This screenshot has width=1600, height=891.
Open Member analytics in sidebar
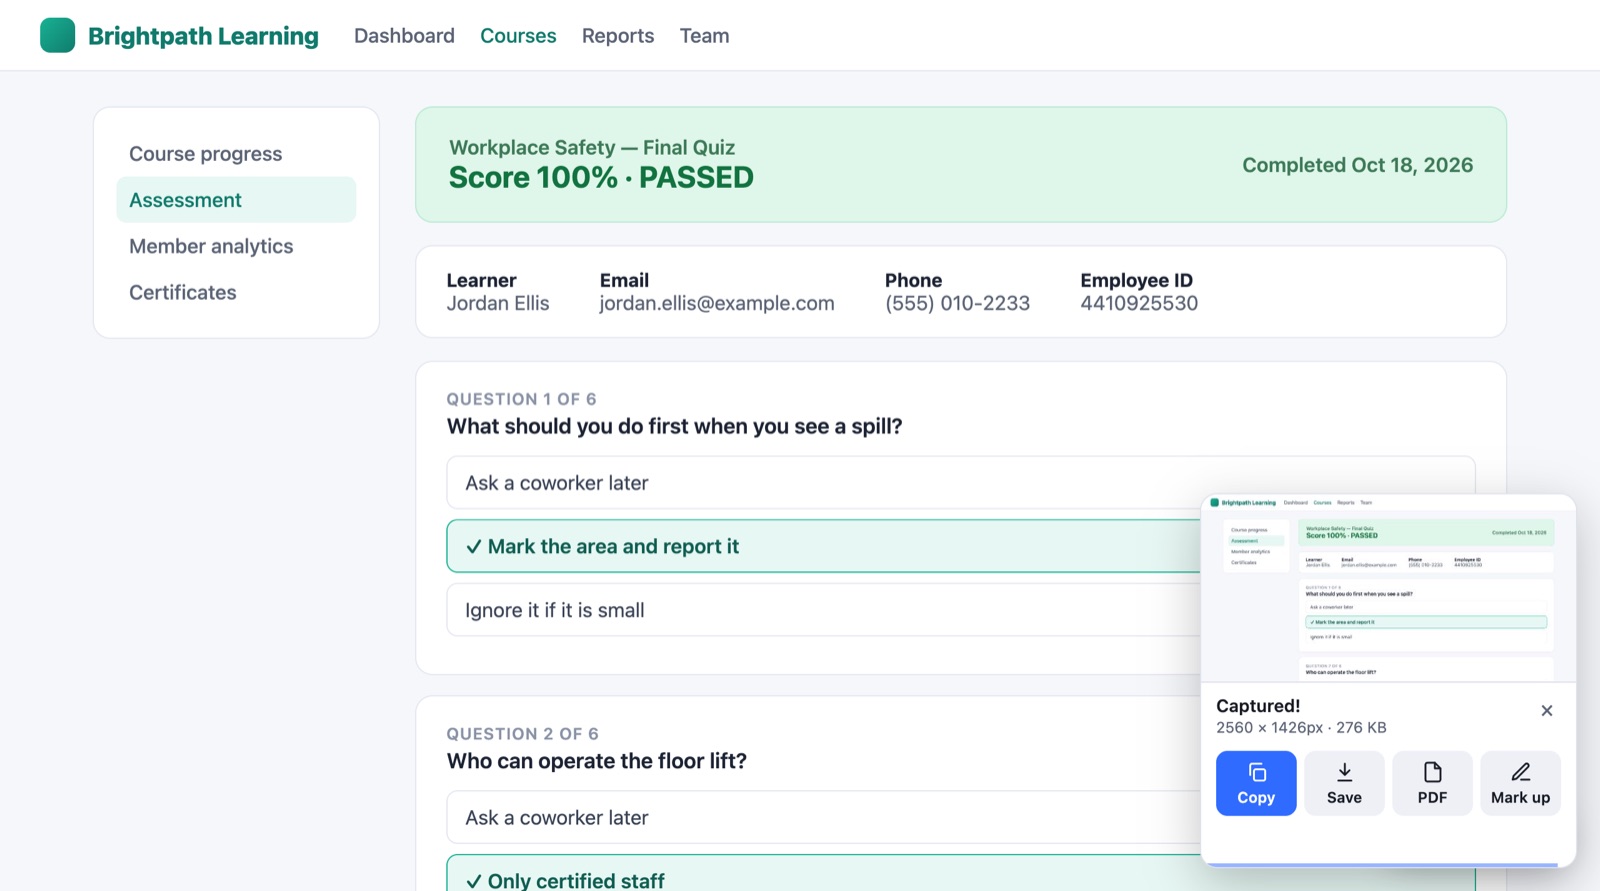(236, 246)
